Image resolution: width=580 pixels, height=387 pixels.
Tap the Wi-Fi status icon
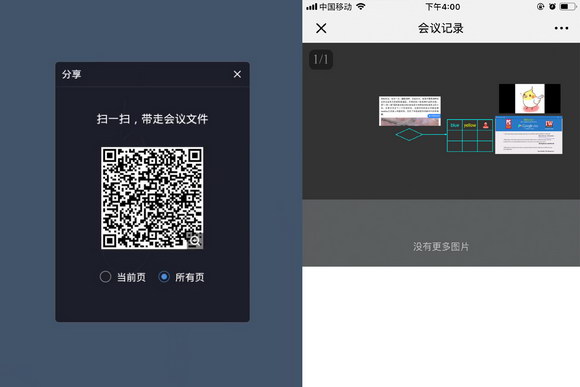pyautogui.click(x=361, y=6)
